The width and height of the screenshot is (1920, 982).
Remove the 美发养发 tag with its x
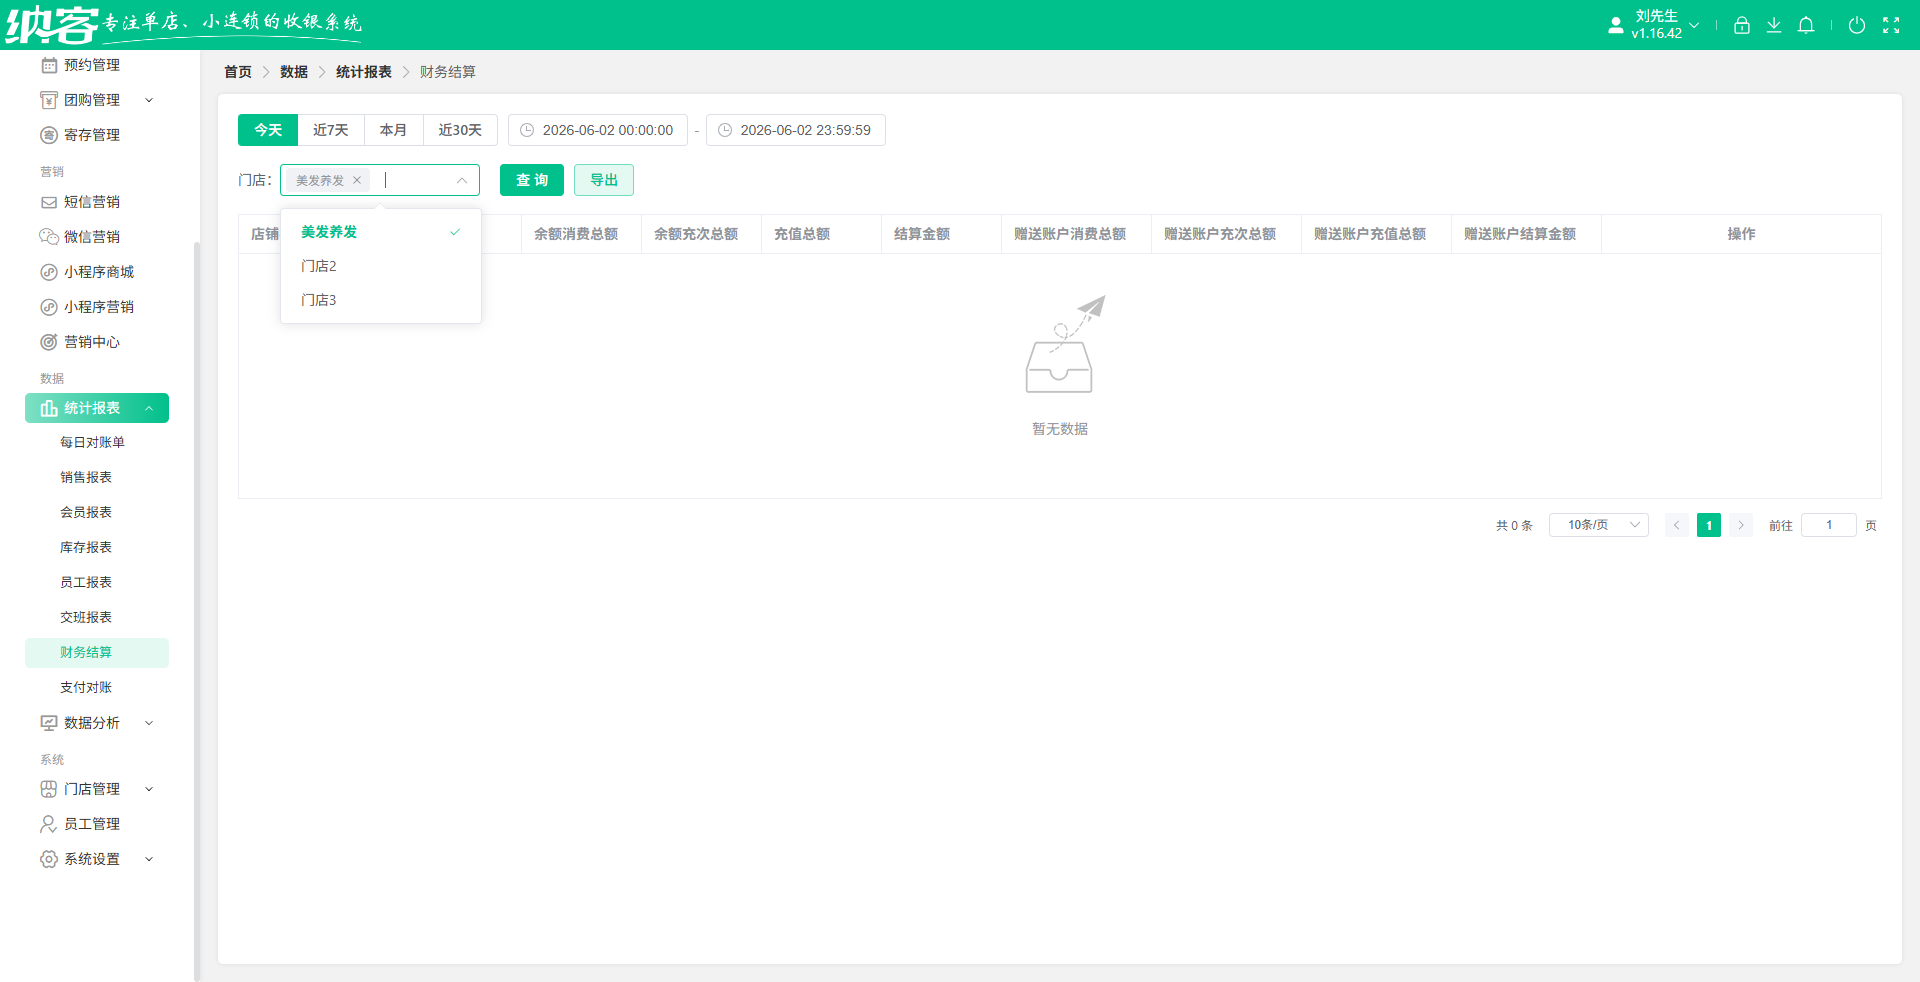coord(357,181)
